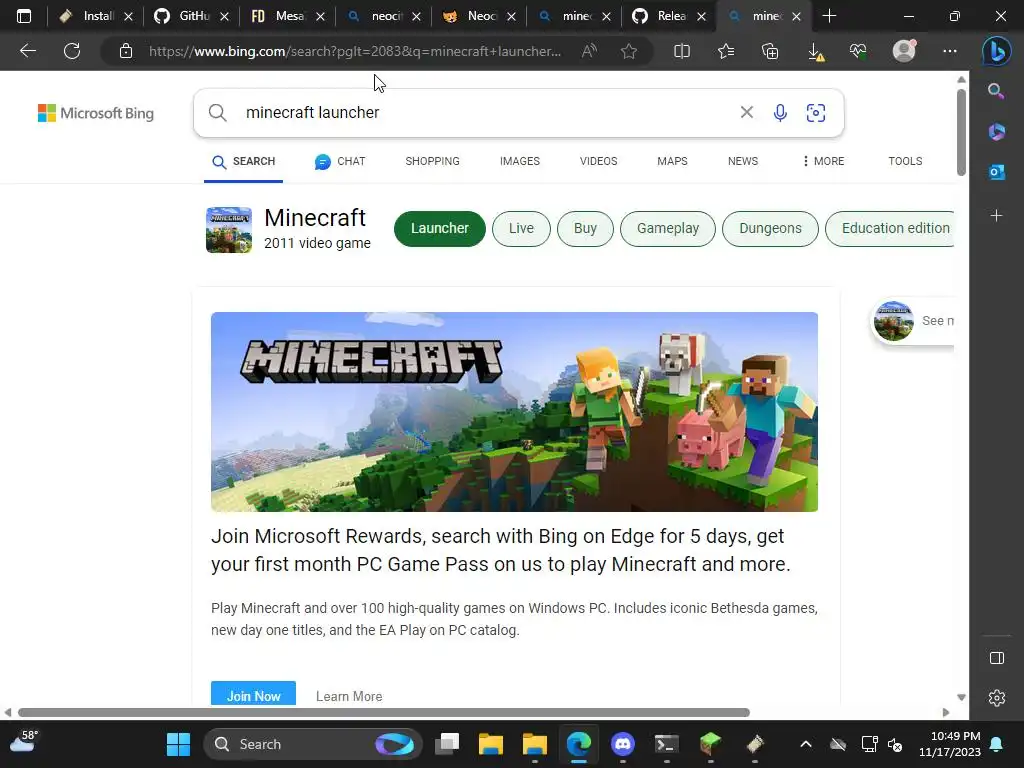Open search TOOLS options
Viewport: 1024px width, 768px height.
coord(905,161)
